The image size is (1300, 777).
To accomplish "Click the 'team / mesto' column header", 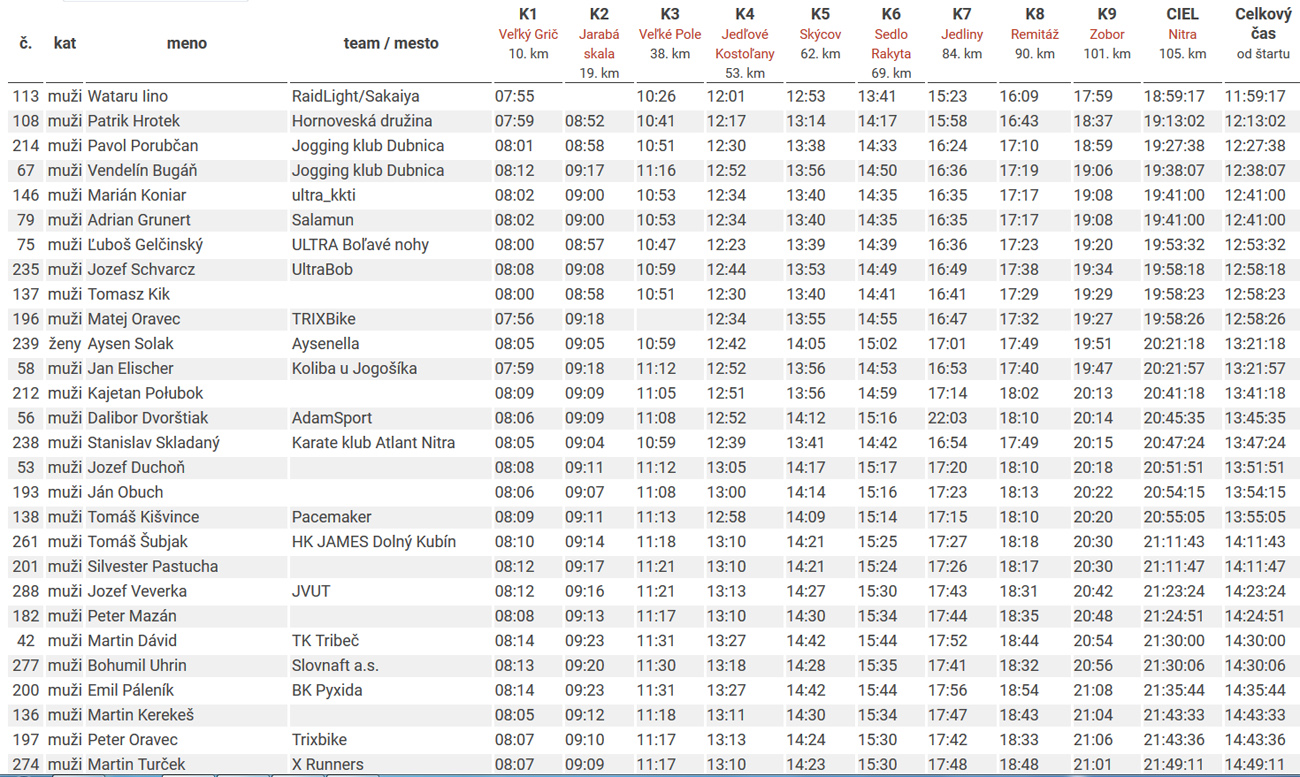I will pyautogui.click(x=391, y=43).
